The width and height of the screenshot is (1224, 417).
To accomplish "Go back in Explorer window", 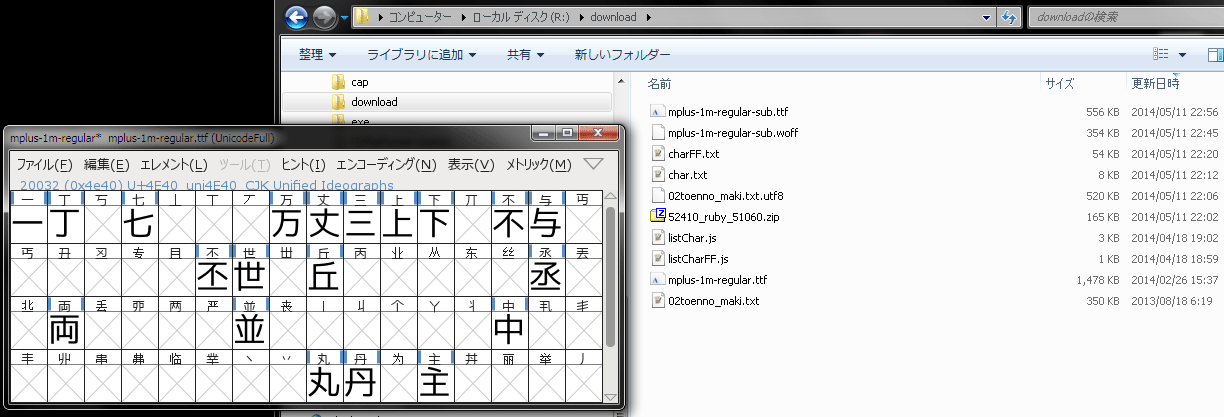I will click(296, 17).
